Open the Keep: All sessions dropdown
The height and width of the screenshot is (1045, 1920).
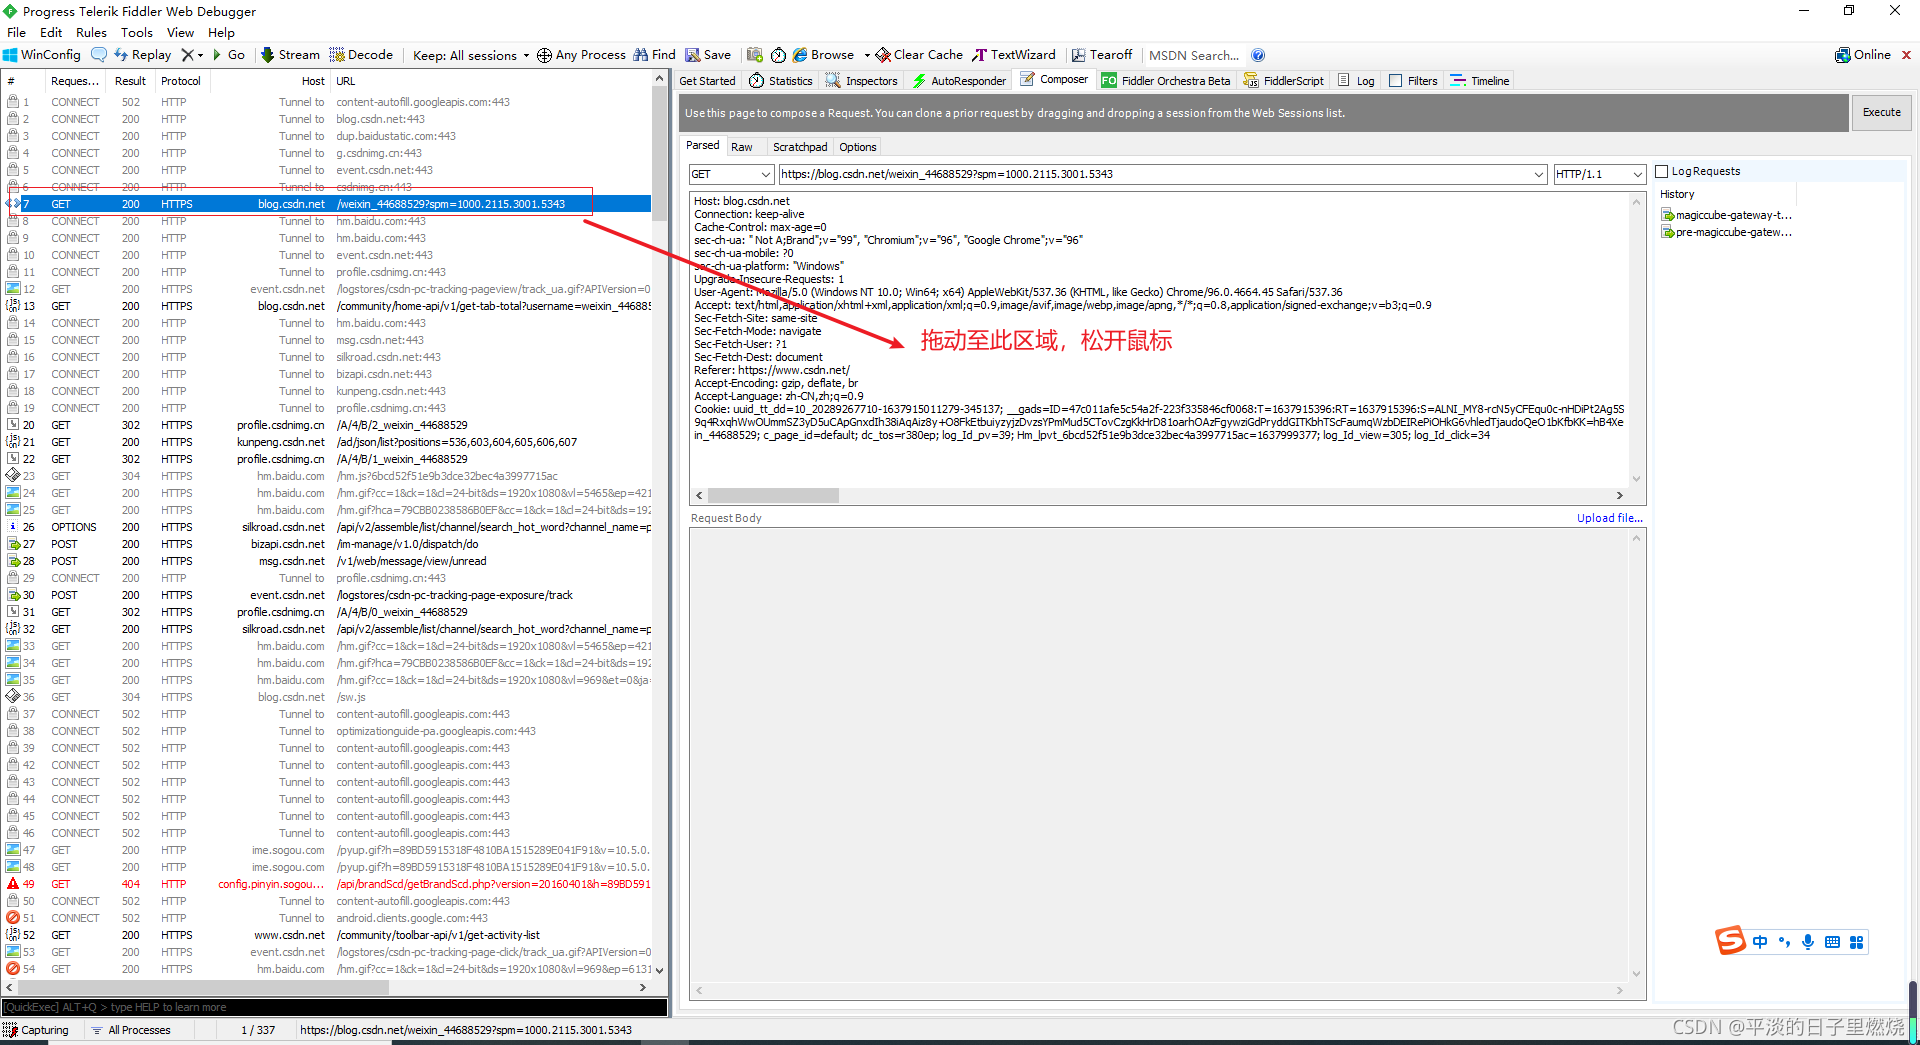point(471,55)
